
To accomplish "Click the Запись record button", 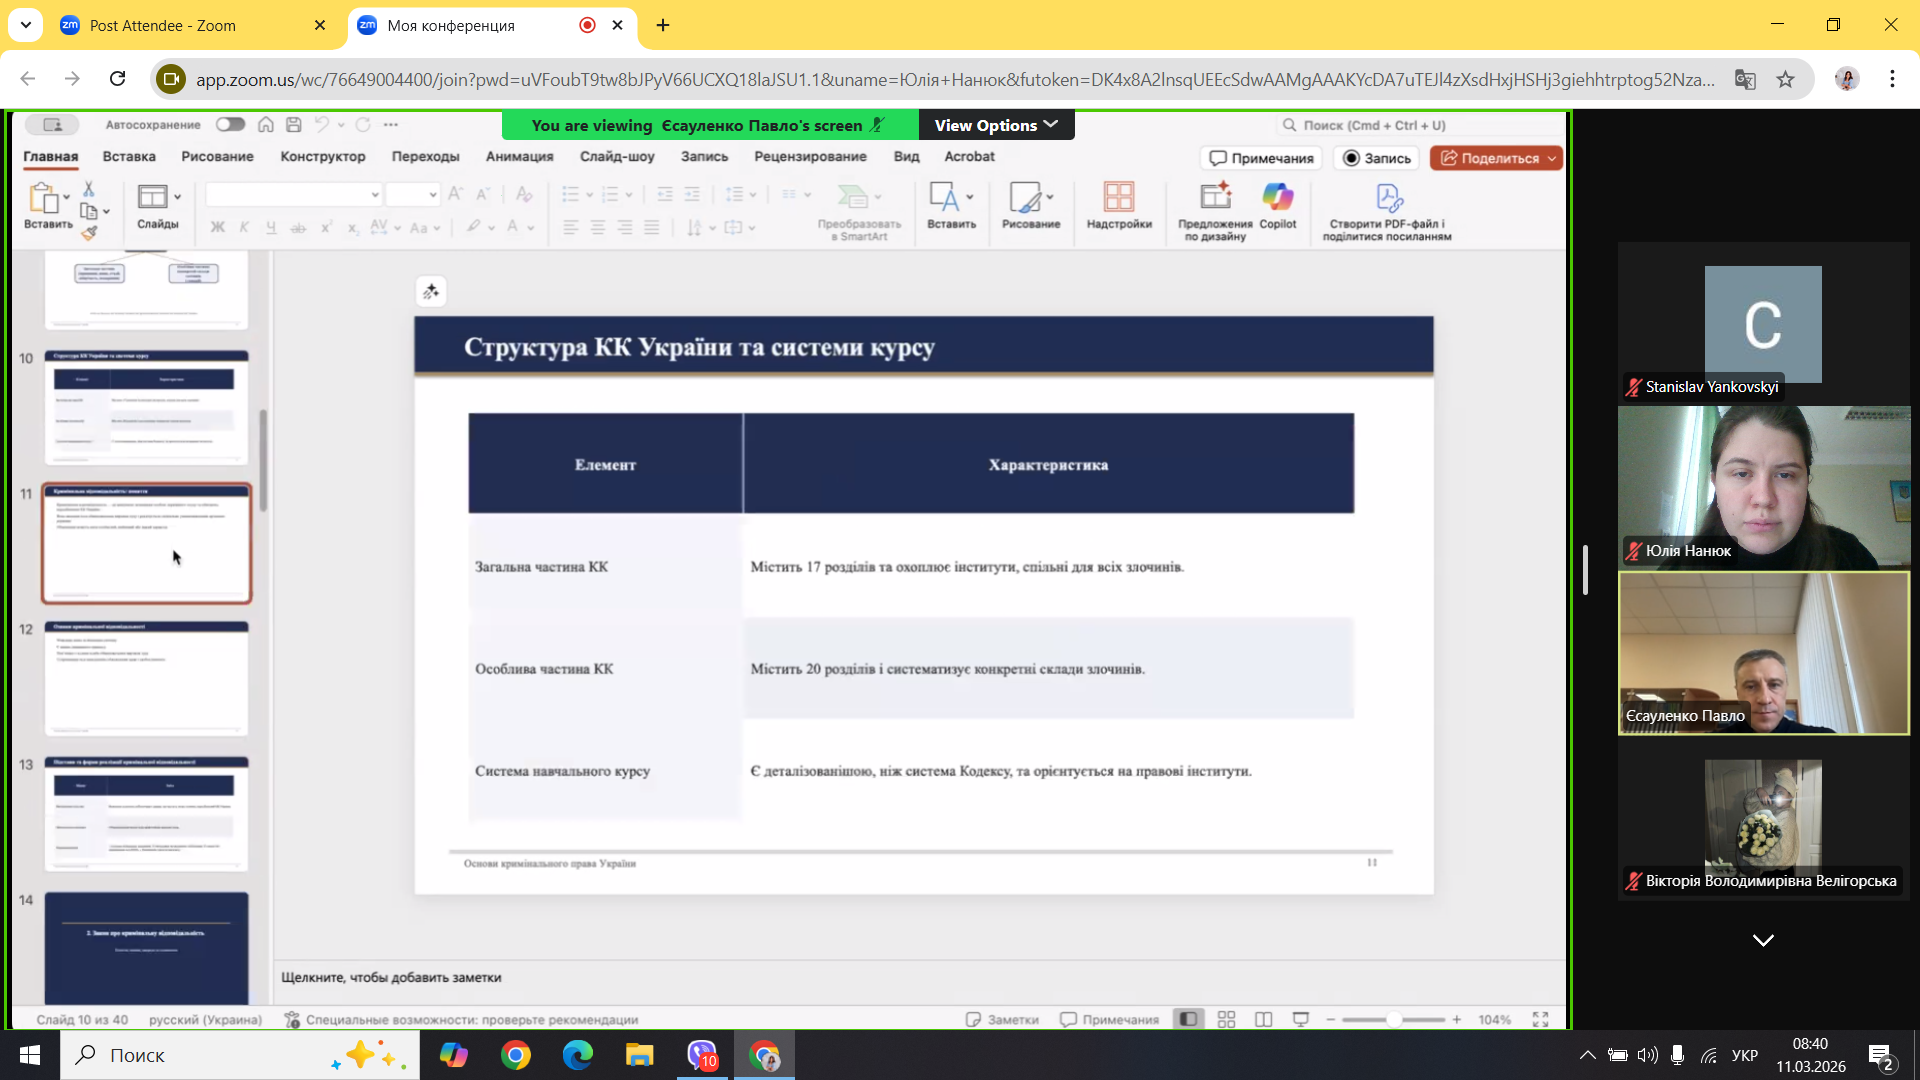I will click(x=1377, y=158).
